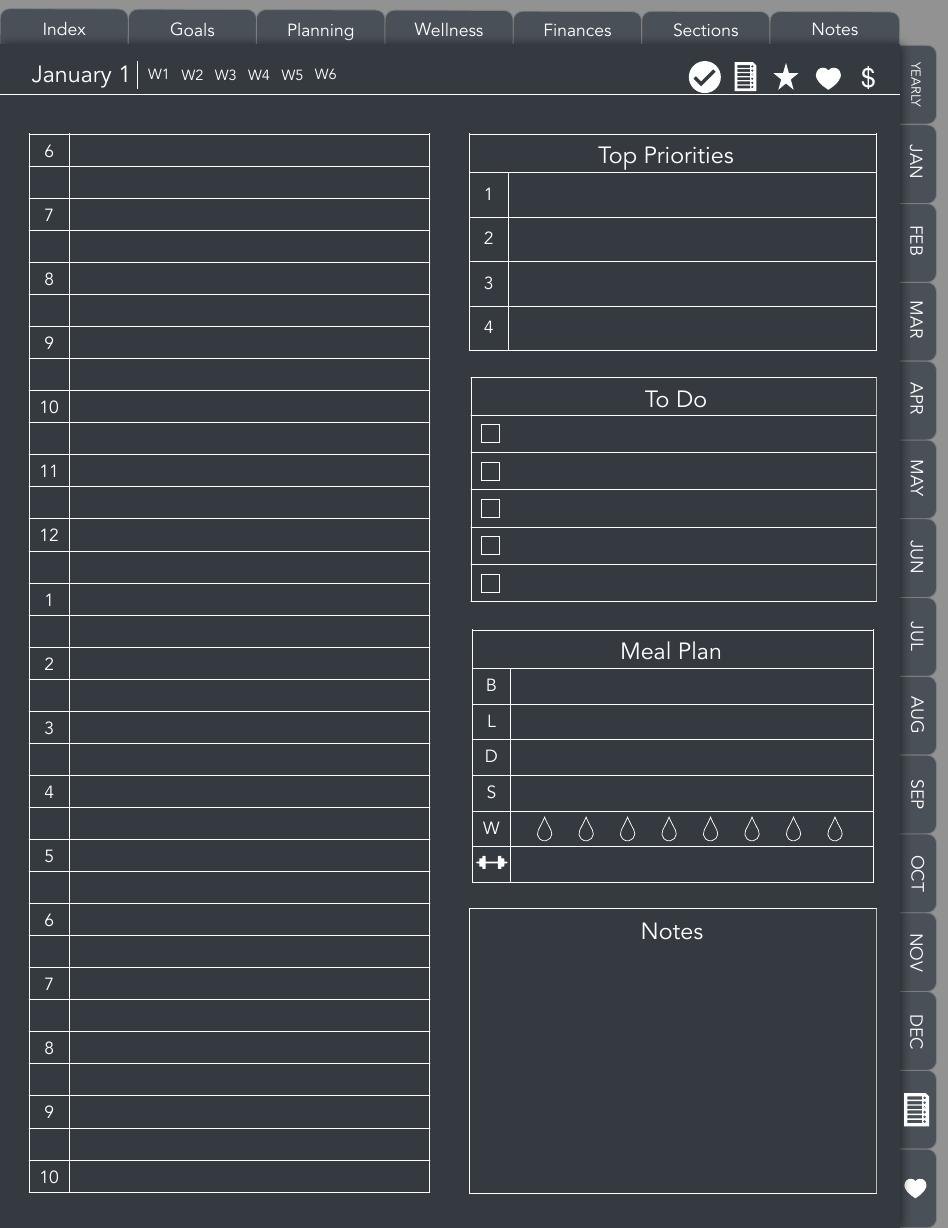Image resolution: width=948 pixels, height=1228 pixels.
Task: Mark the fifth water drop in row W
Action: pyautogui.click(x=710, y=829)
